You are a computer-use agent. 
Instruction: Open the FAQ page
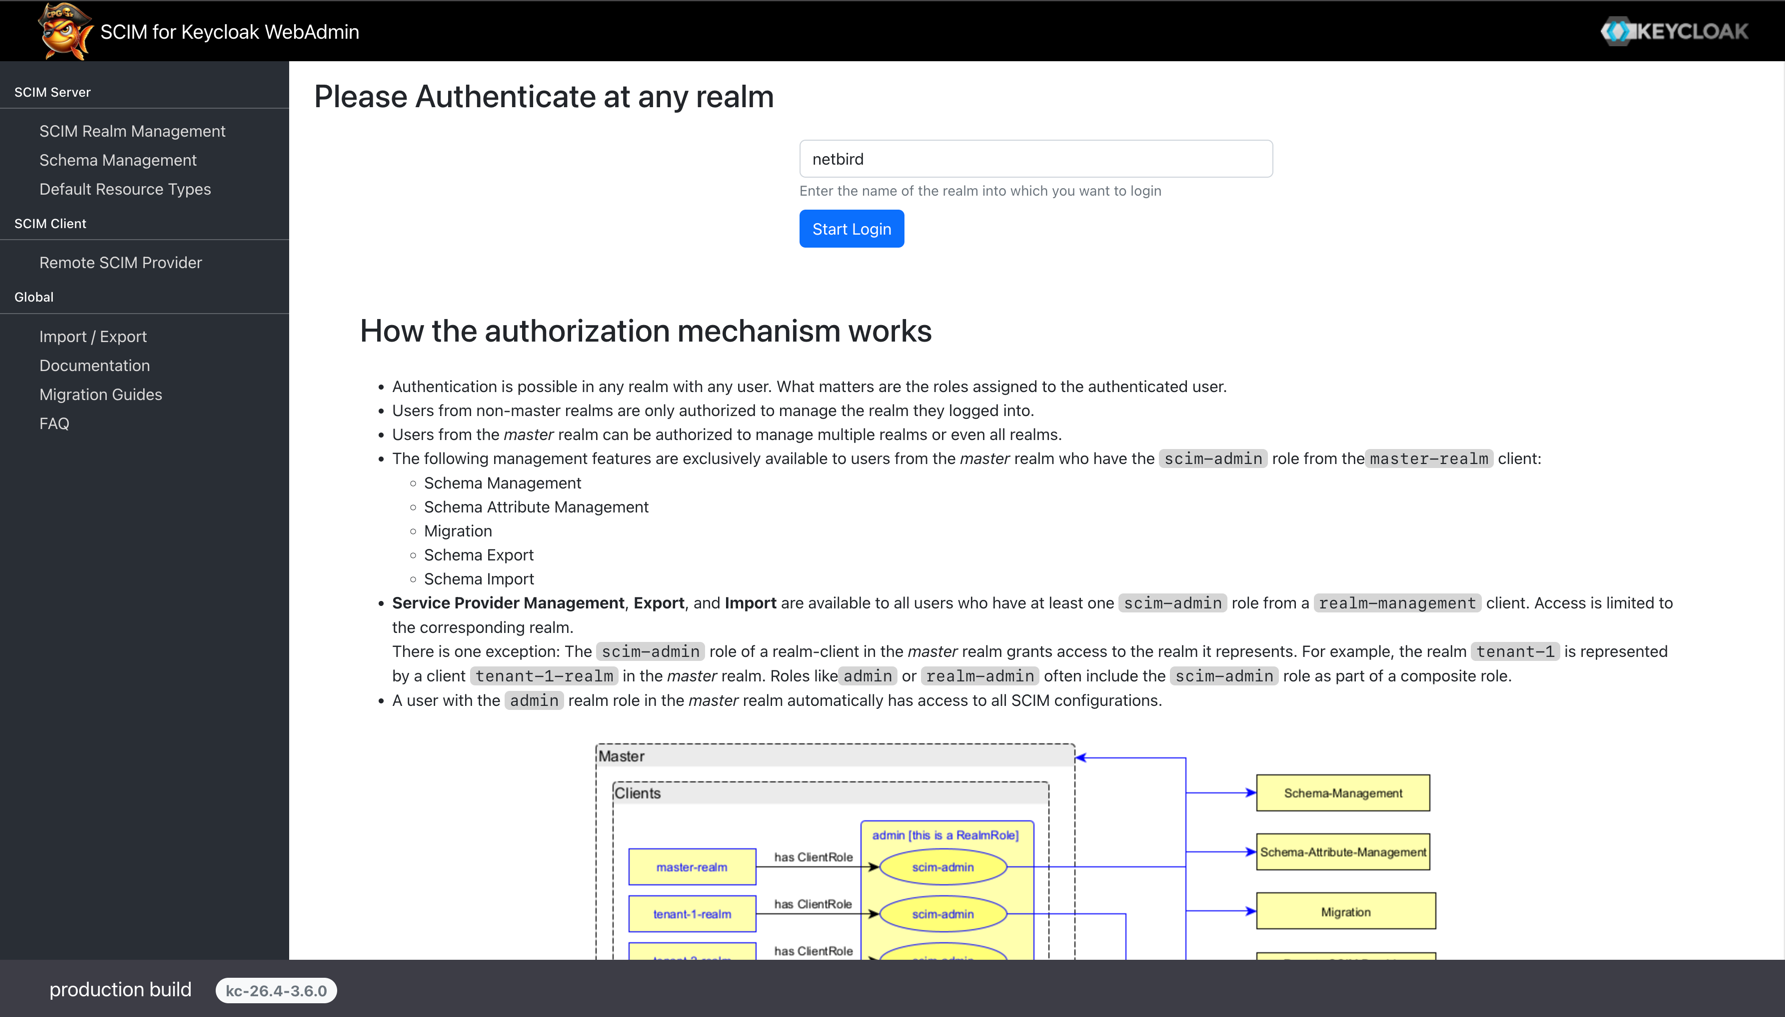click(54, 423)
